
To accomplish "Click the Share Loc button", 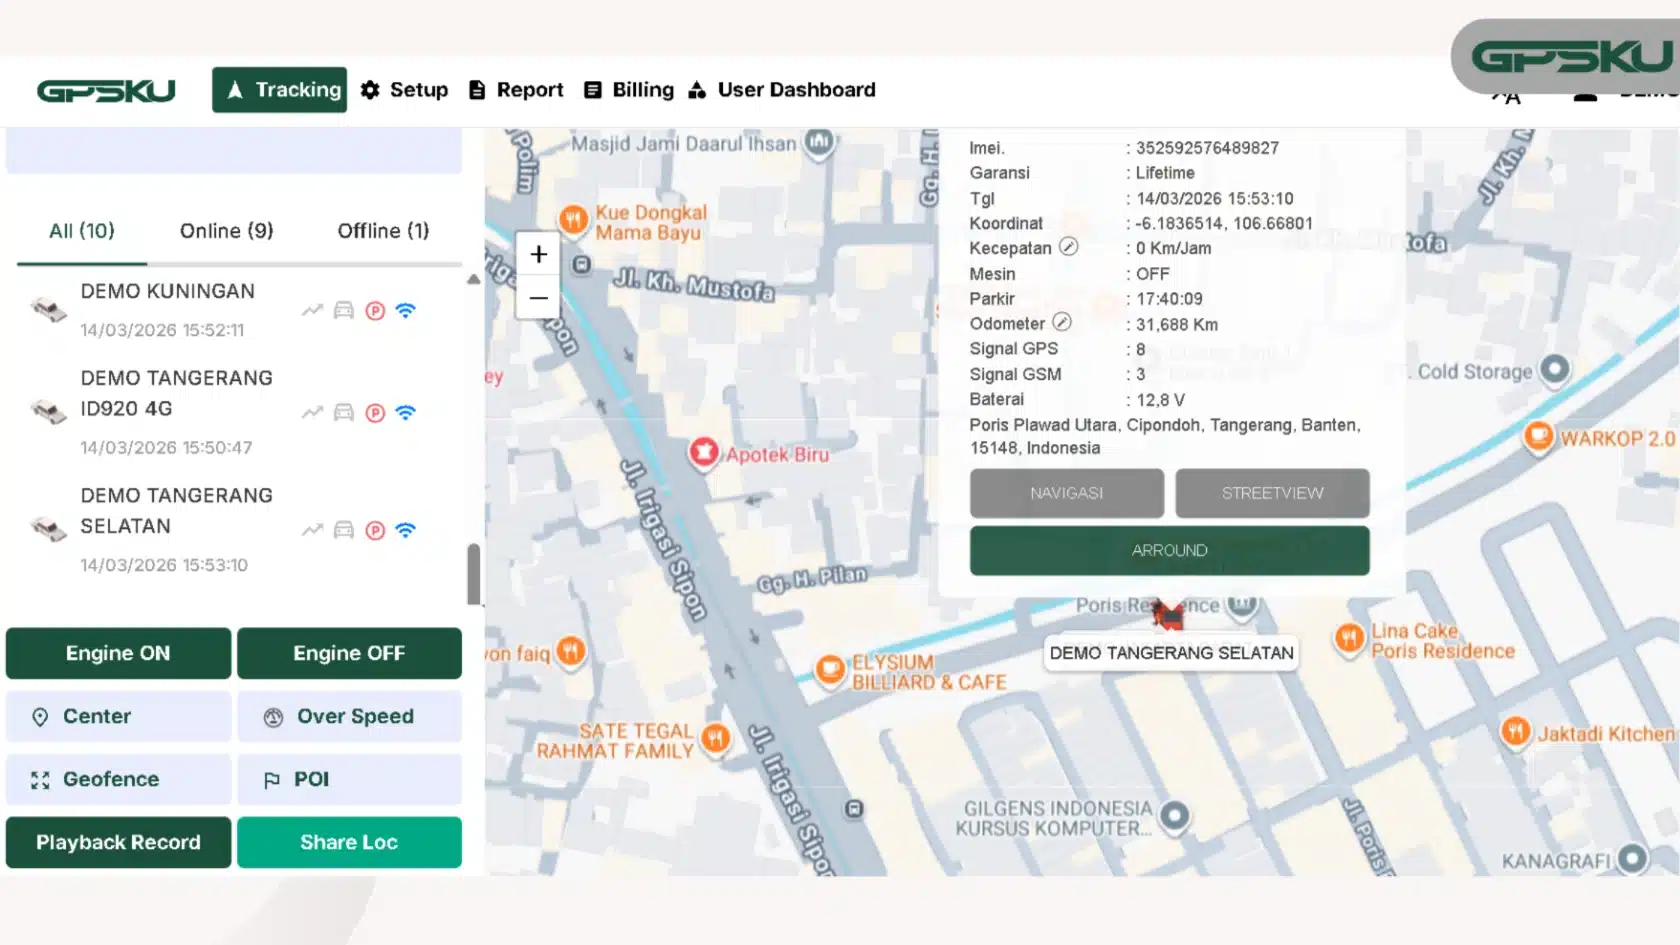I will [349, 842].
